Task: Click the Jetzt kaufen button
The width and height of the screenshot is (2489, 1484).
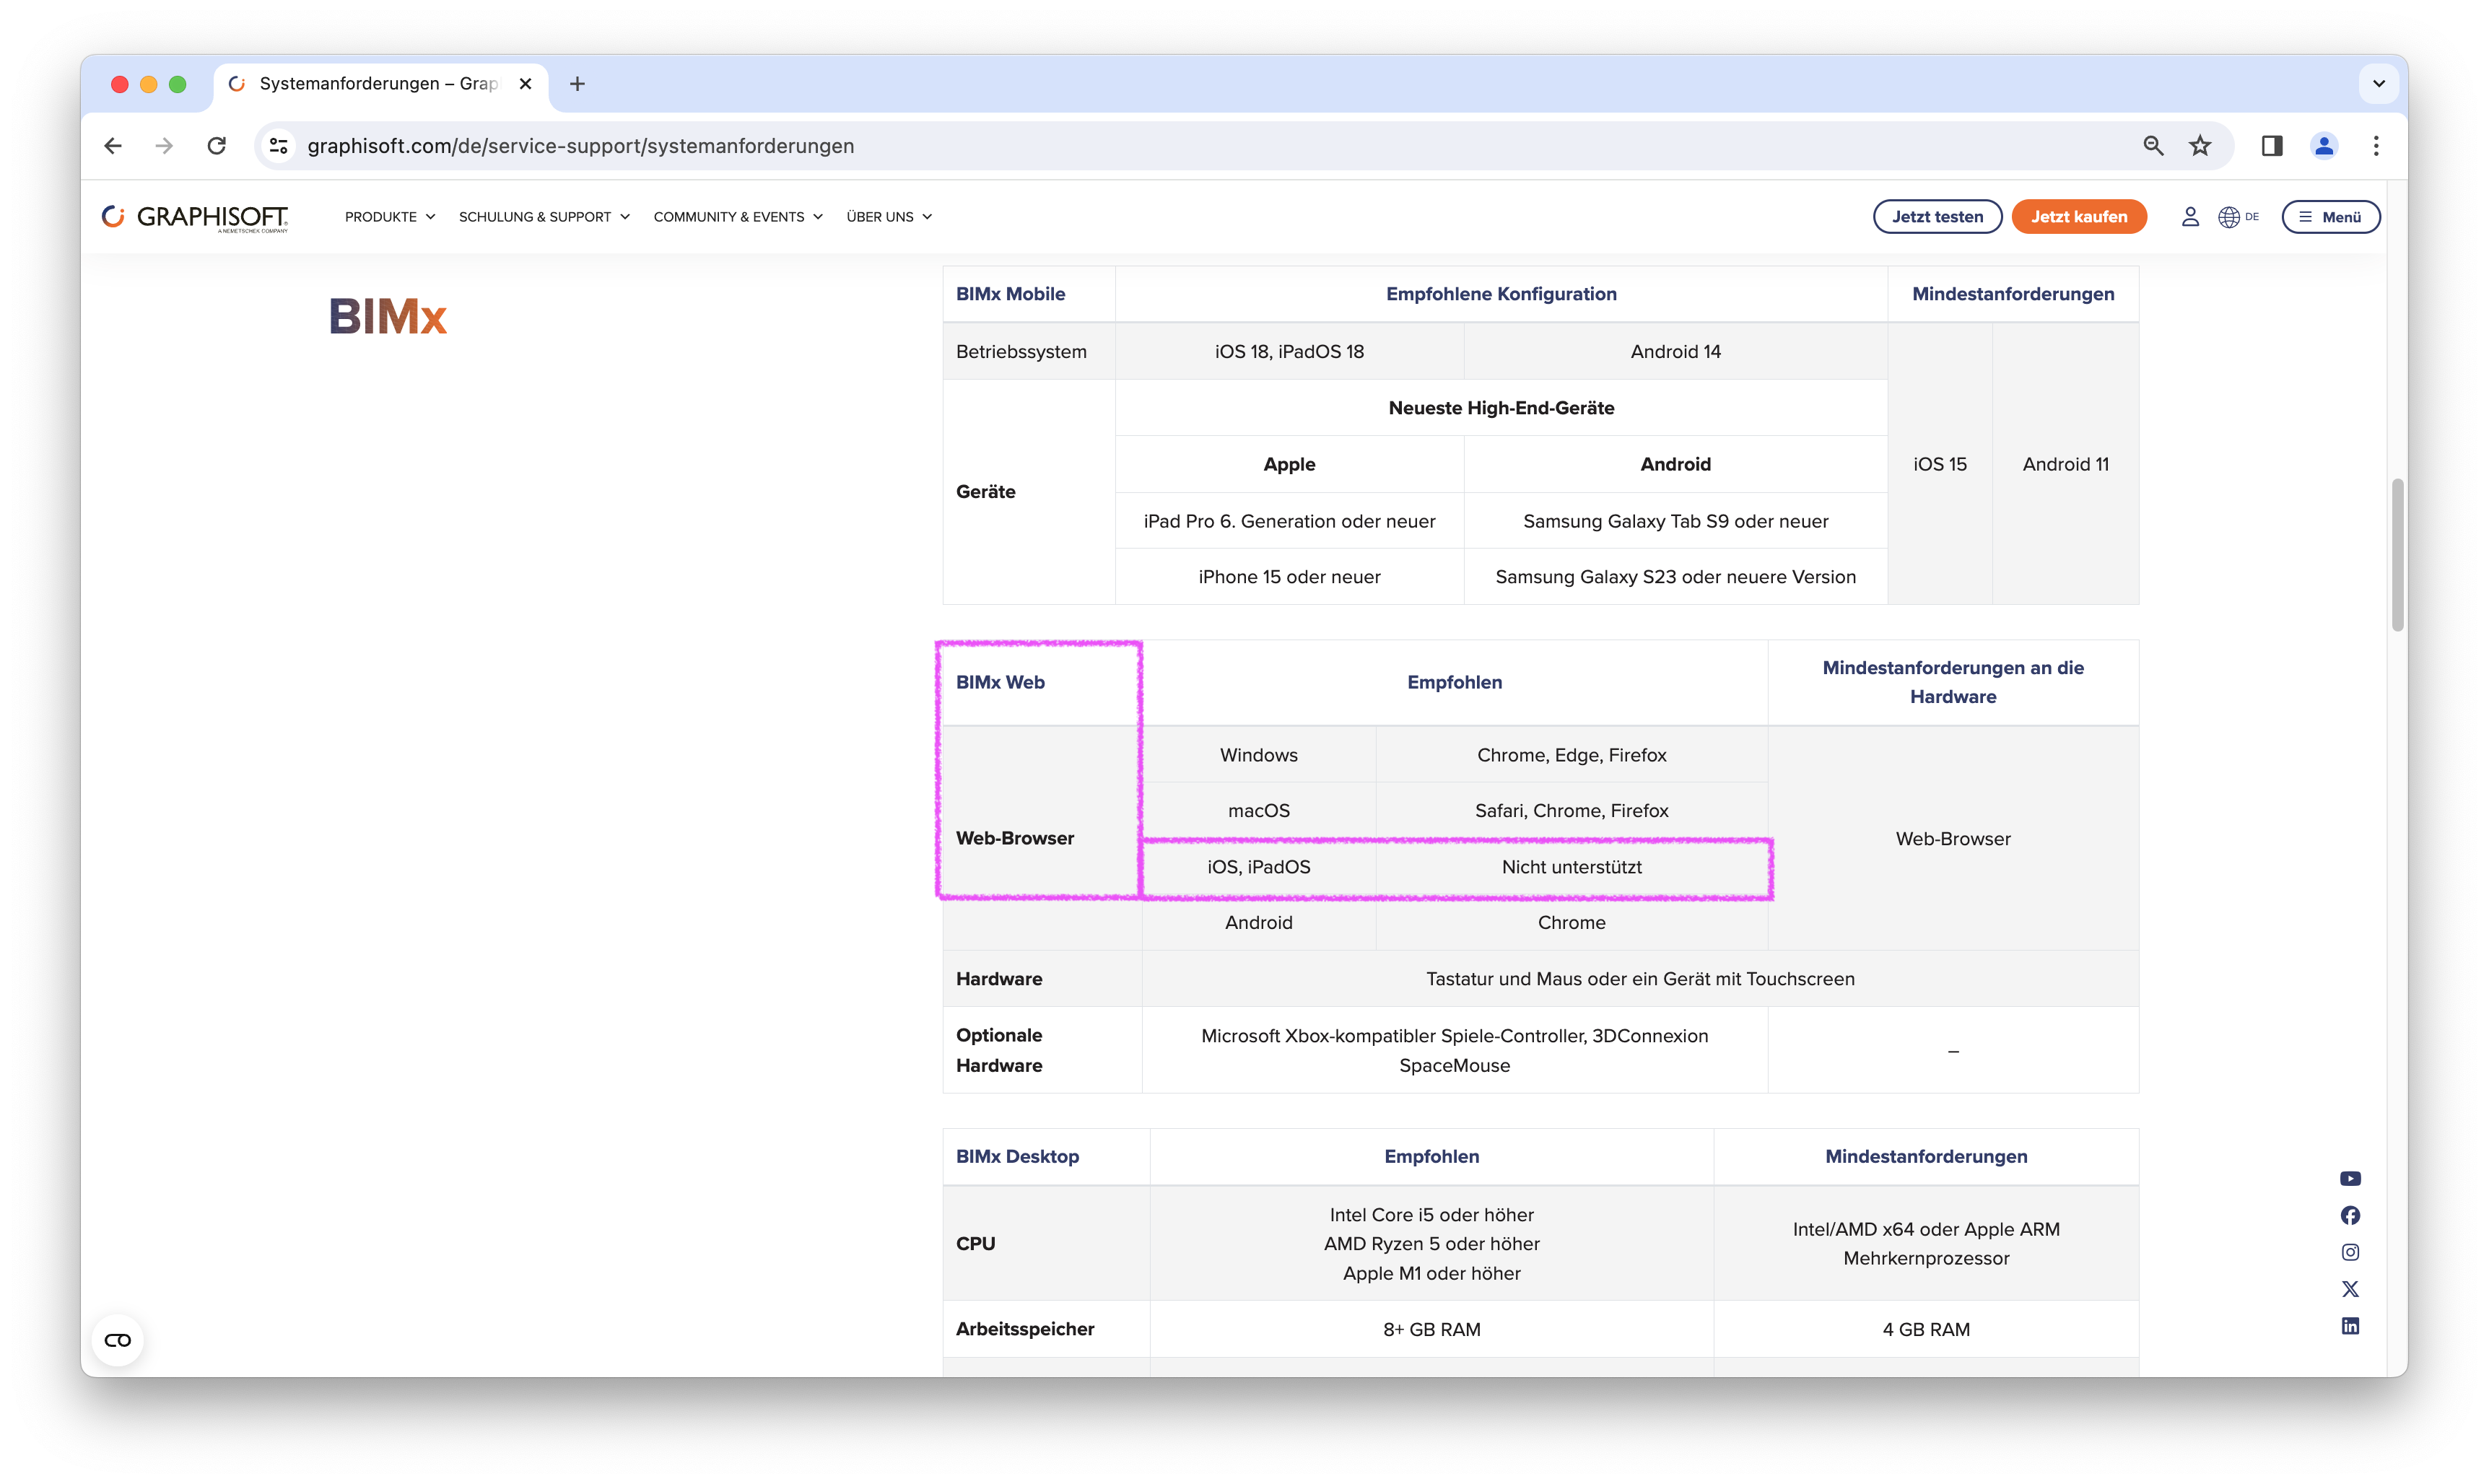Action: click(x=2078, y=217)
